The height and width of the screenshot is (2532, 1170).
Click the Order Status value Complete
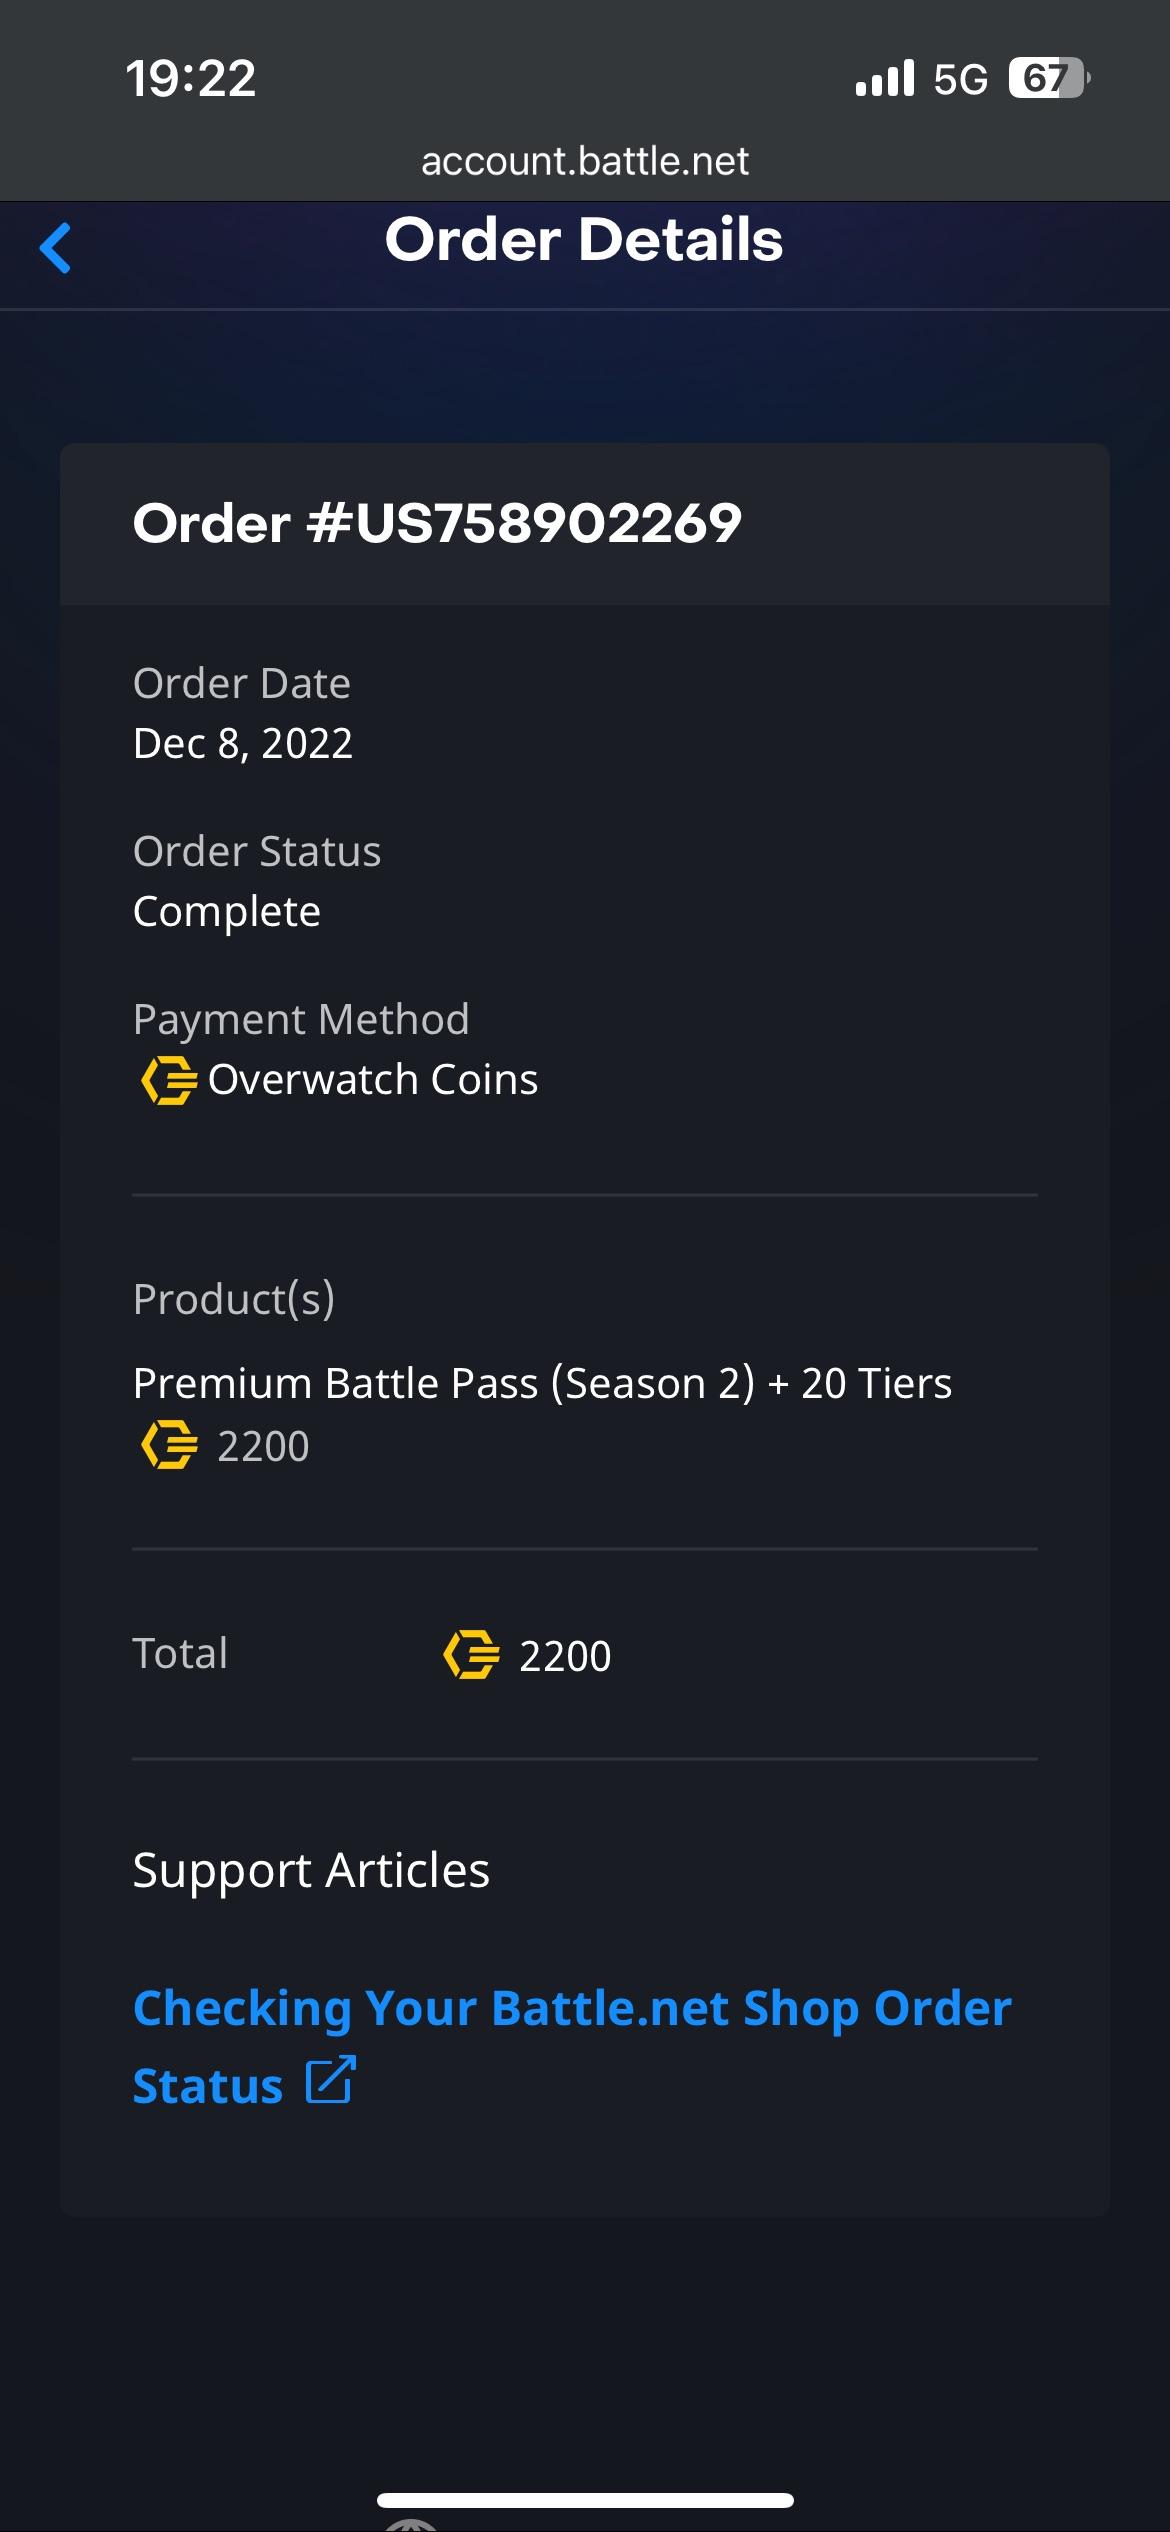(x=226, y=910)
